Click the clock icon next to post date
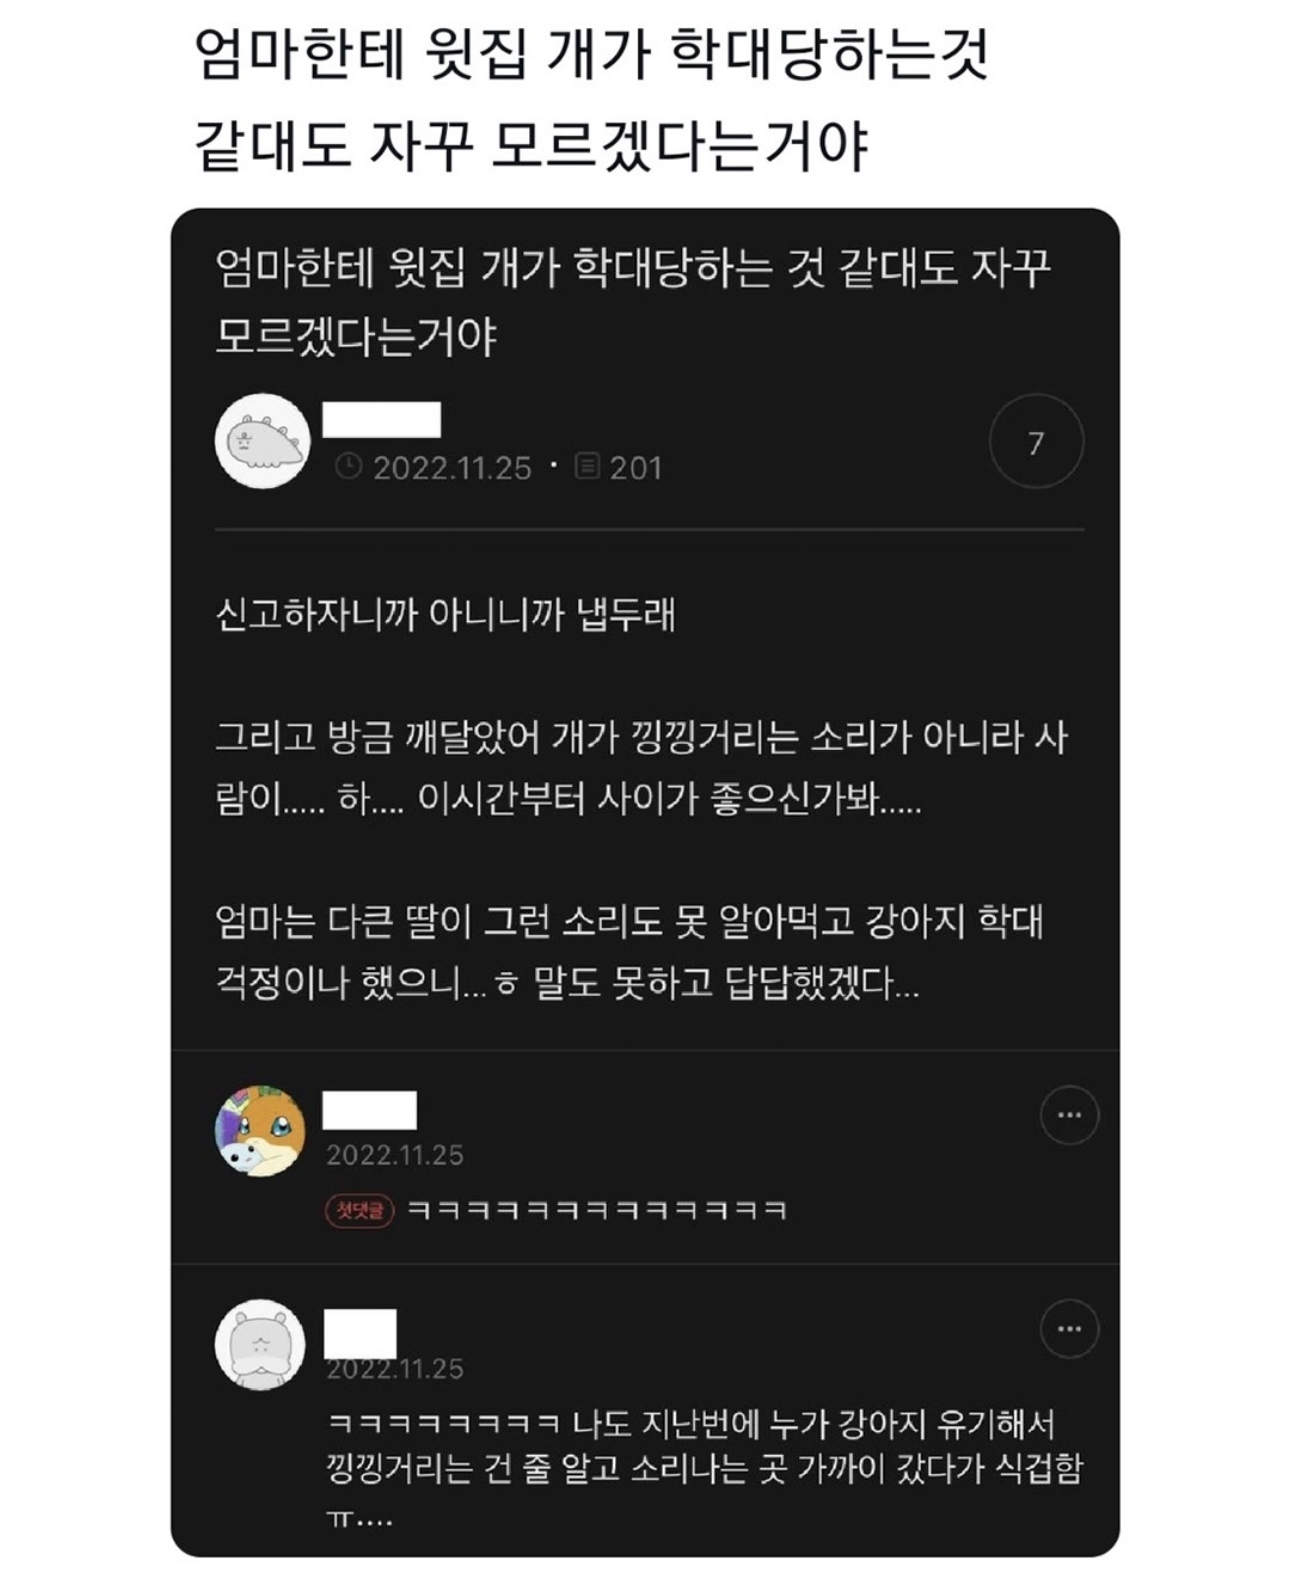Viewport: 1290px width, 1591px height. click(348, 467)
